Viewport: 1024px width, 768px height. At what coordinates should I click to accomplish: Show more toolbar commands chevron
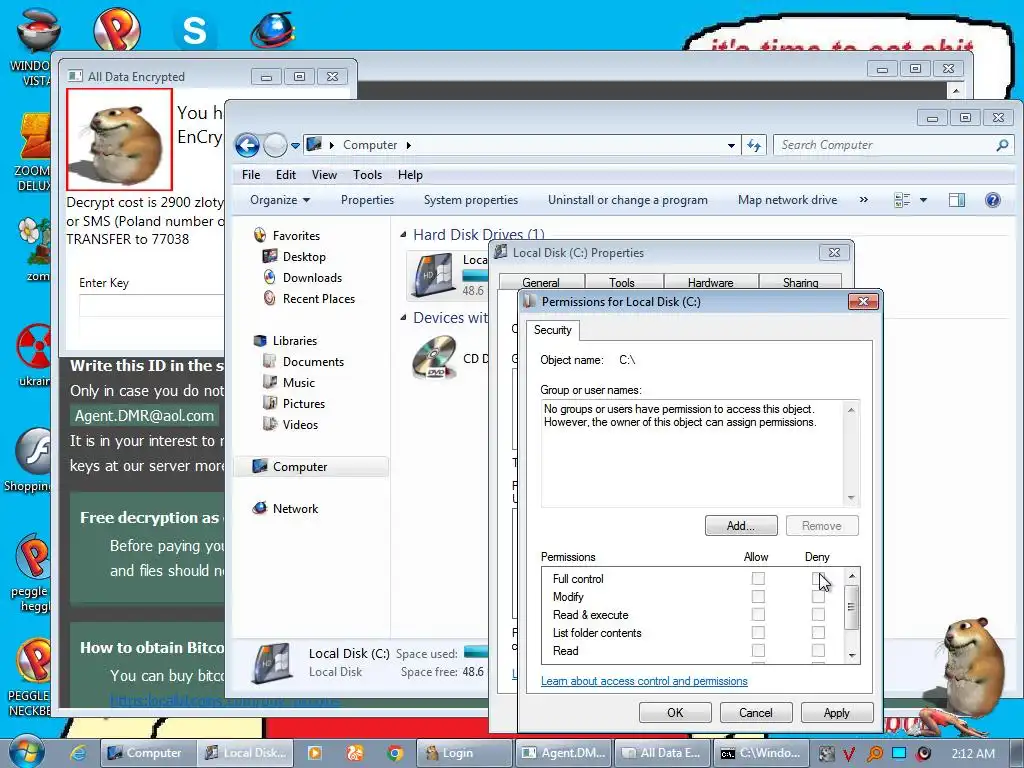coord(864,200)
